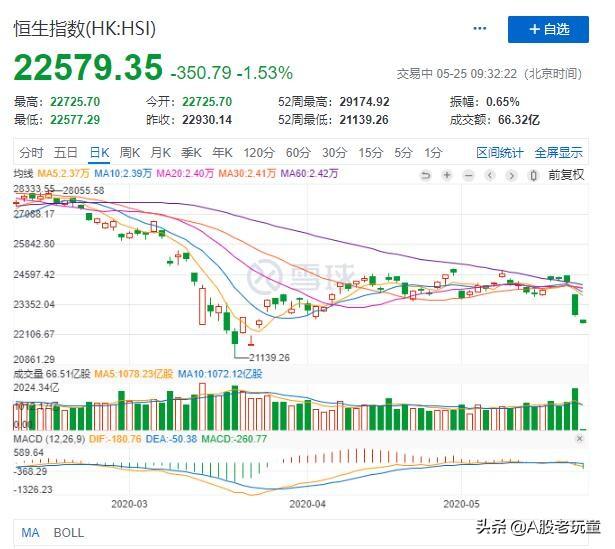Click the 2020-05 date axis label
This screenshot has height=549, width=615.
461,504
